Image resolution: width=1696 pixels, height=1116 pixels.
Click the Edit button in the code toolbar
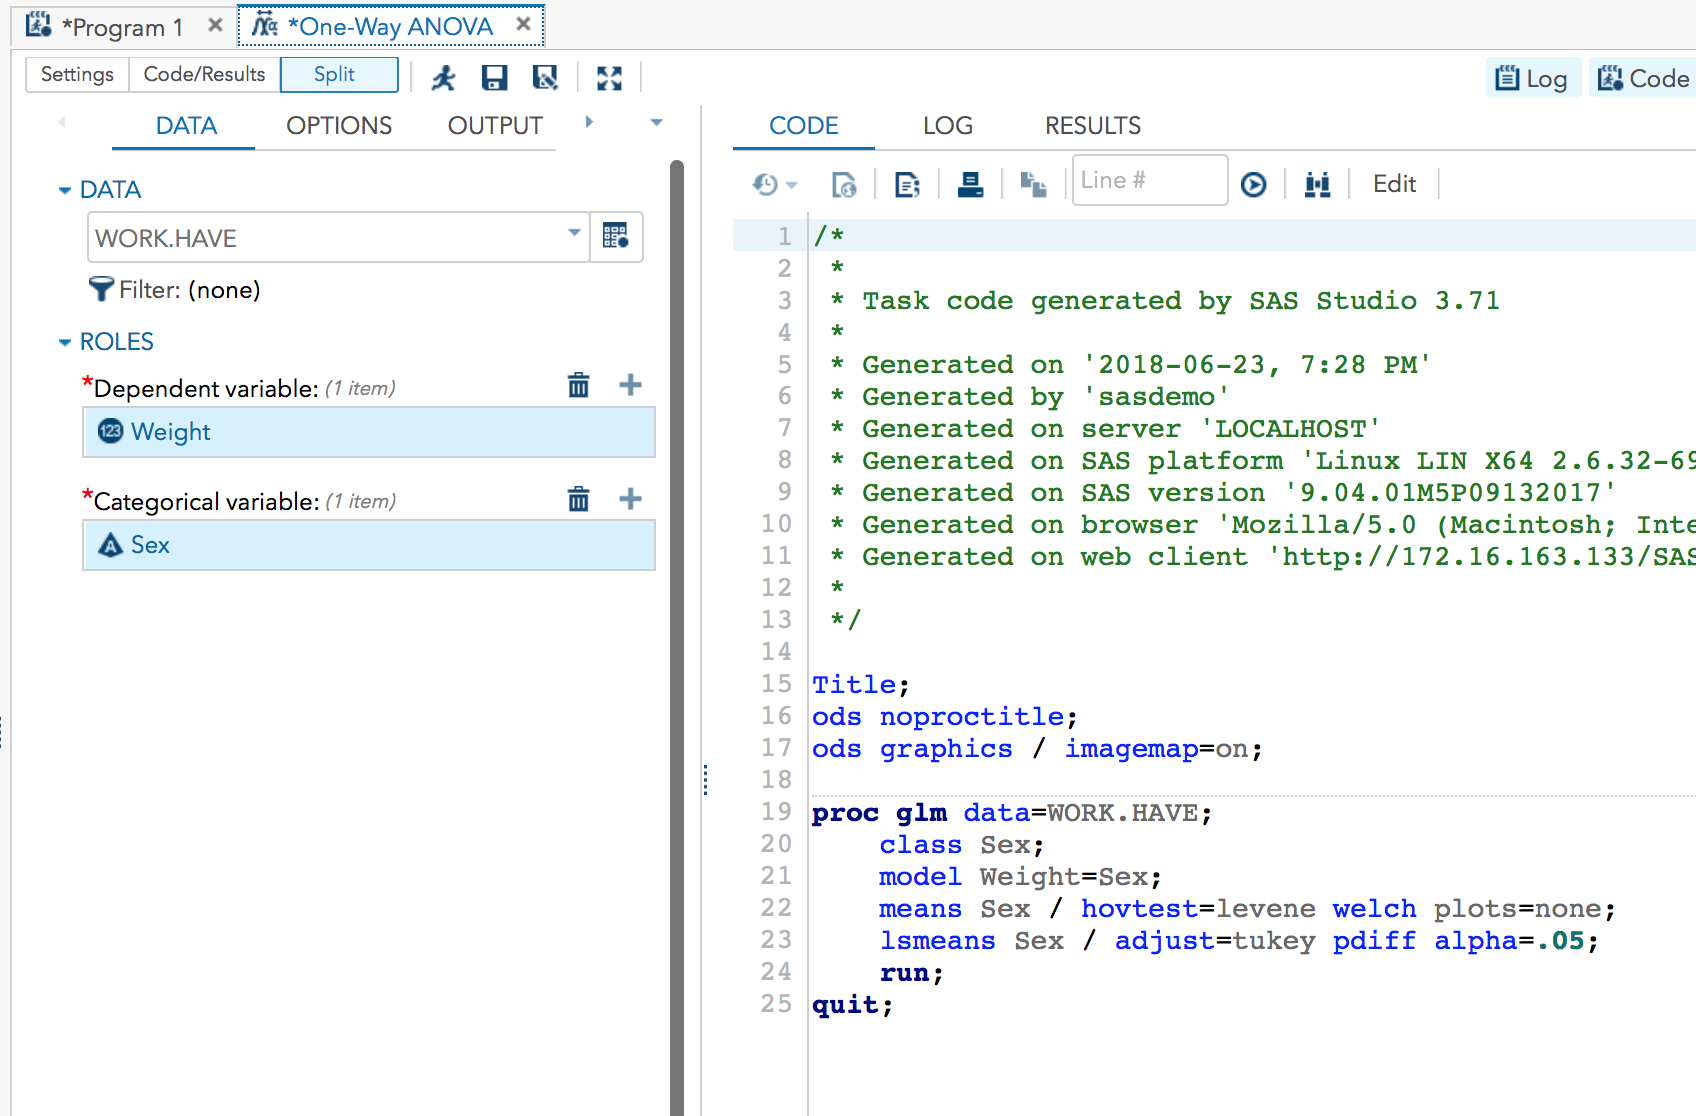click(x=1394, y=184)
